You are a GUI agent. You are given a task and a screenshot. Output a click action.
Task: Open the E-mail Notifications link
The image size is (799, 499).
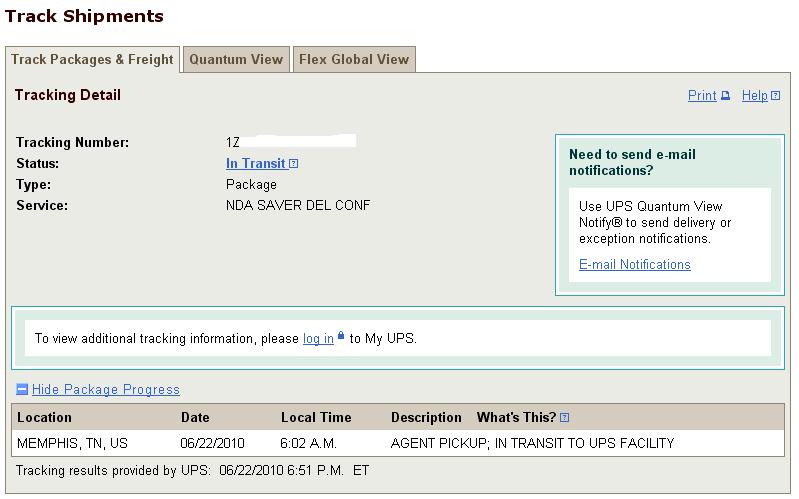click(x=634, y=265)
